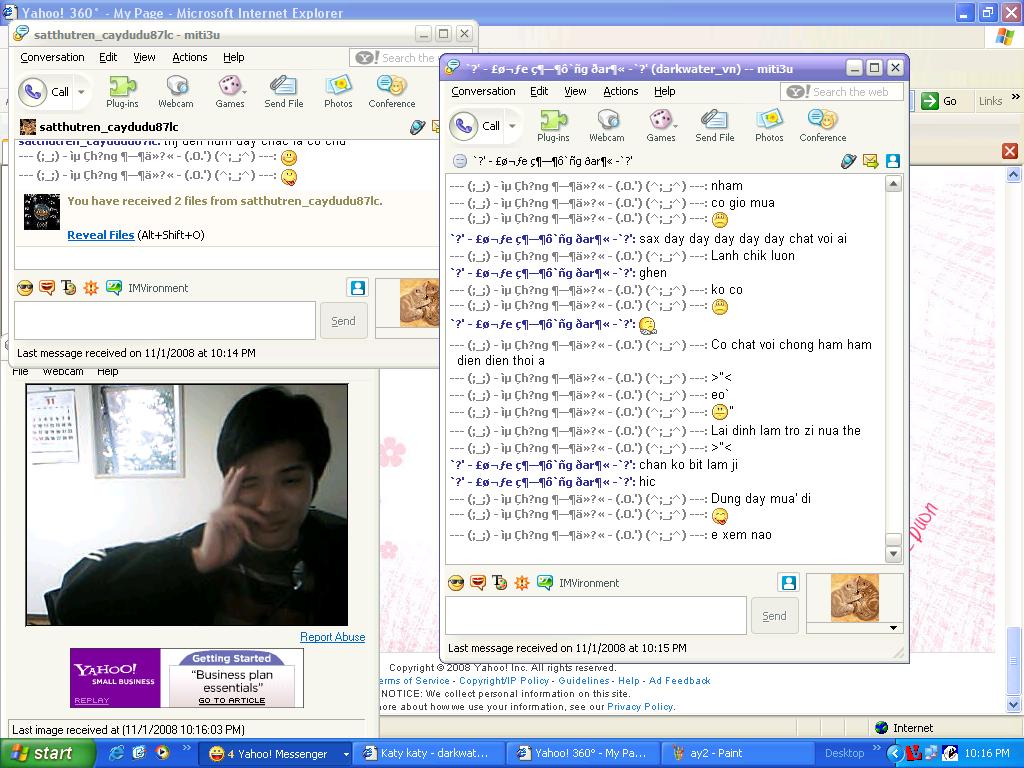Screen dimensions: 1024x768
Task: Click the Webcam icon in darkwater_vn chat toolbar
Action: pyautogui.click(x=606, y=121)
